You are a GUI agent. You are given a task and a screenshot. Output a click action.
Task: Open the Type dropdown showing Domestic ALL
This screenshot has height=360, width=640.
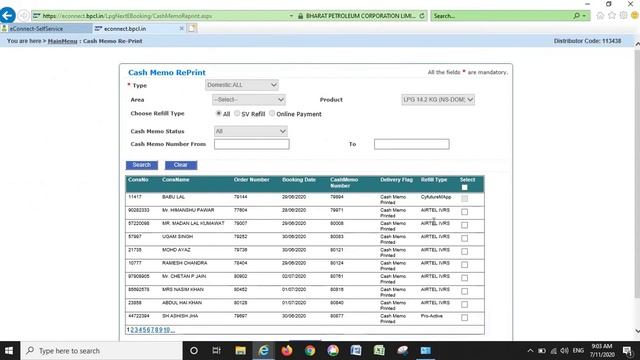(242, 85)
